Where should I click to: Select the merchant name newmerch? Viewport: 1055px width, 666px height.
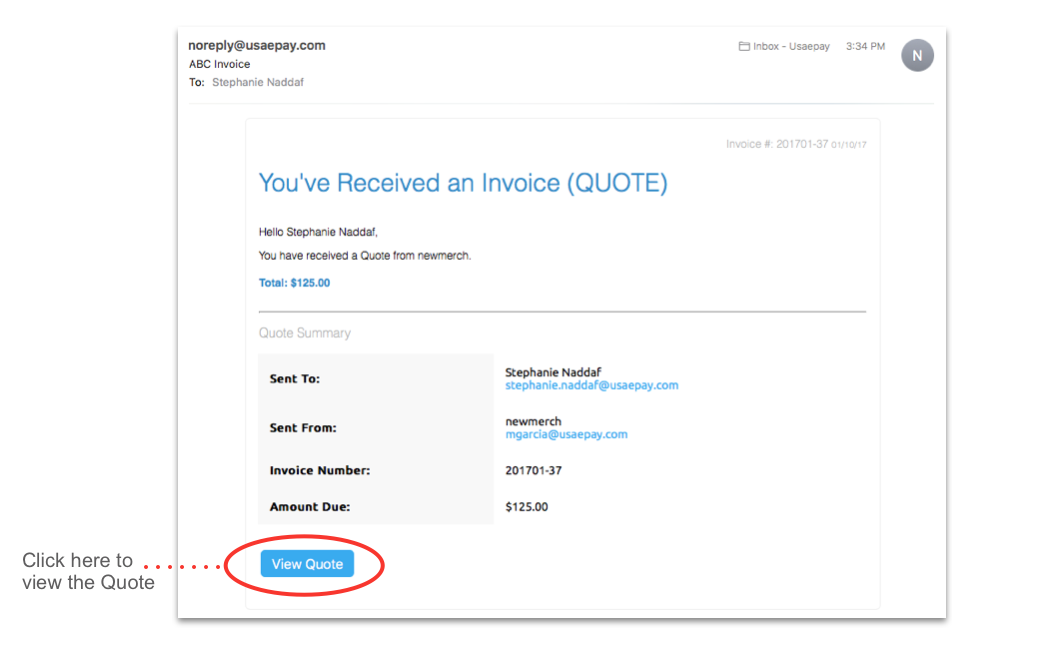tap(533, 421)
